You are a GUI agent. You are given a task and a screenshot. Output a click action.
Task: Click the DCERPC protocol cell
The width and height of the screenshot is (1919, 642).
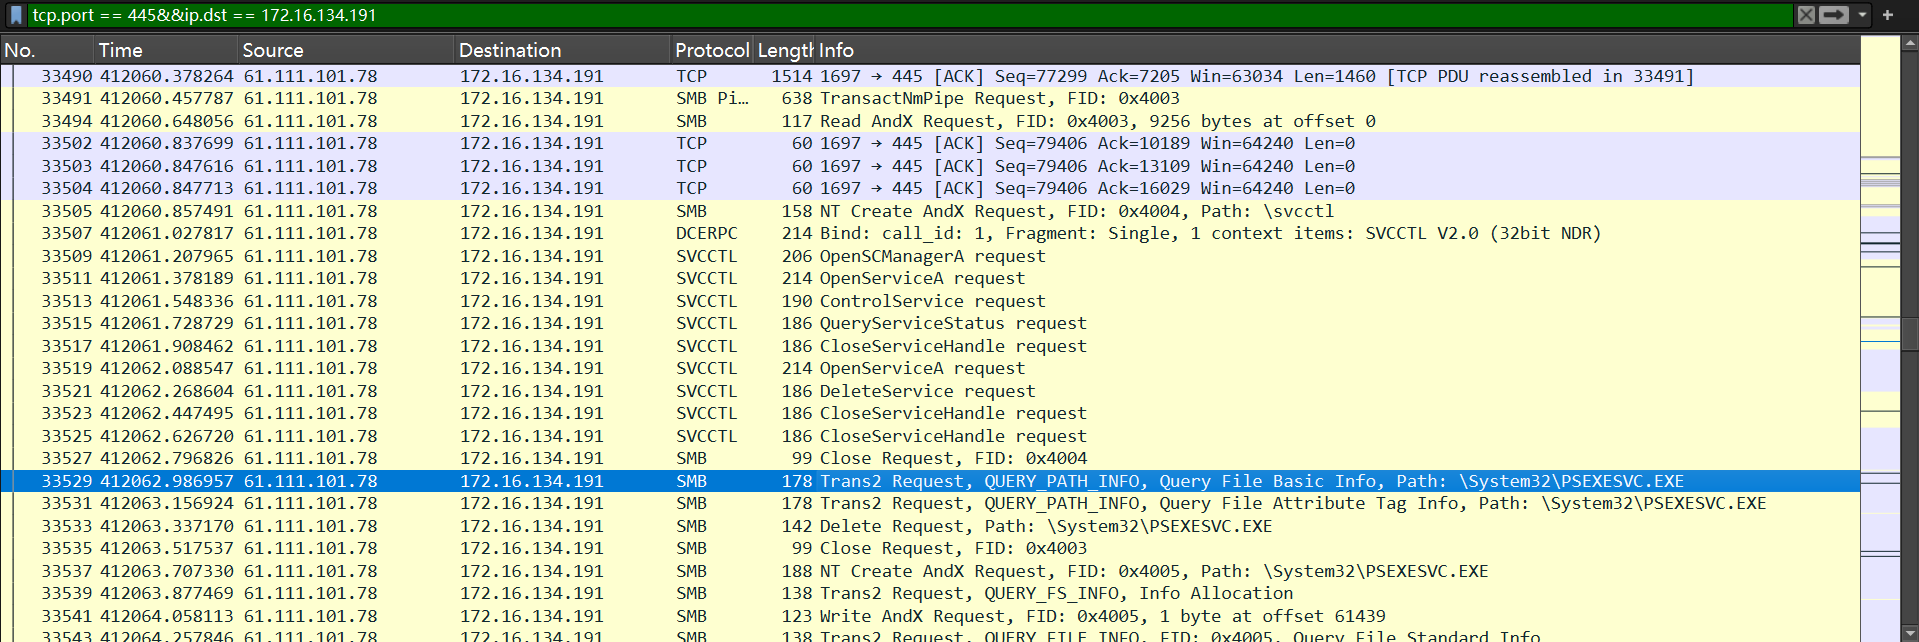tap(706, 233)
